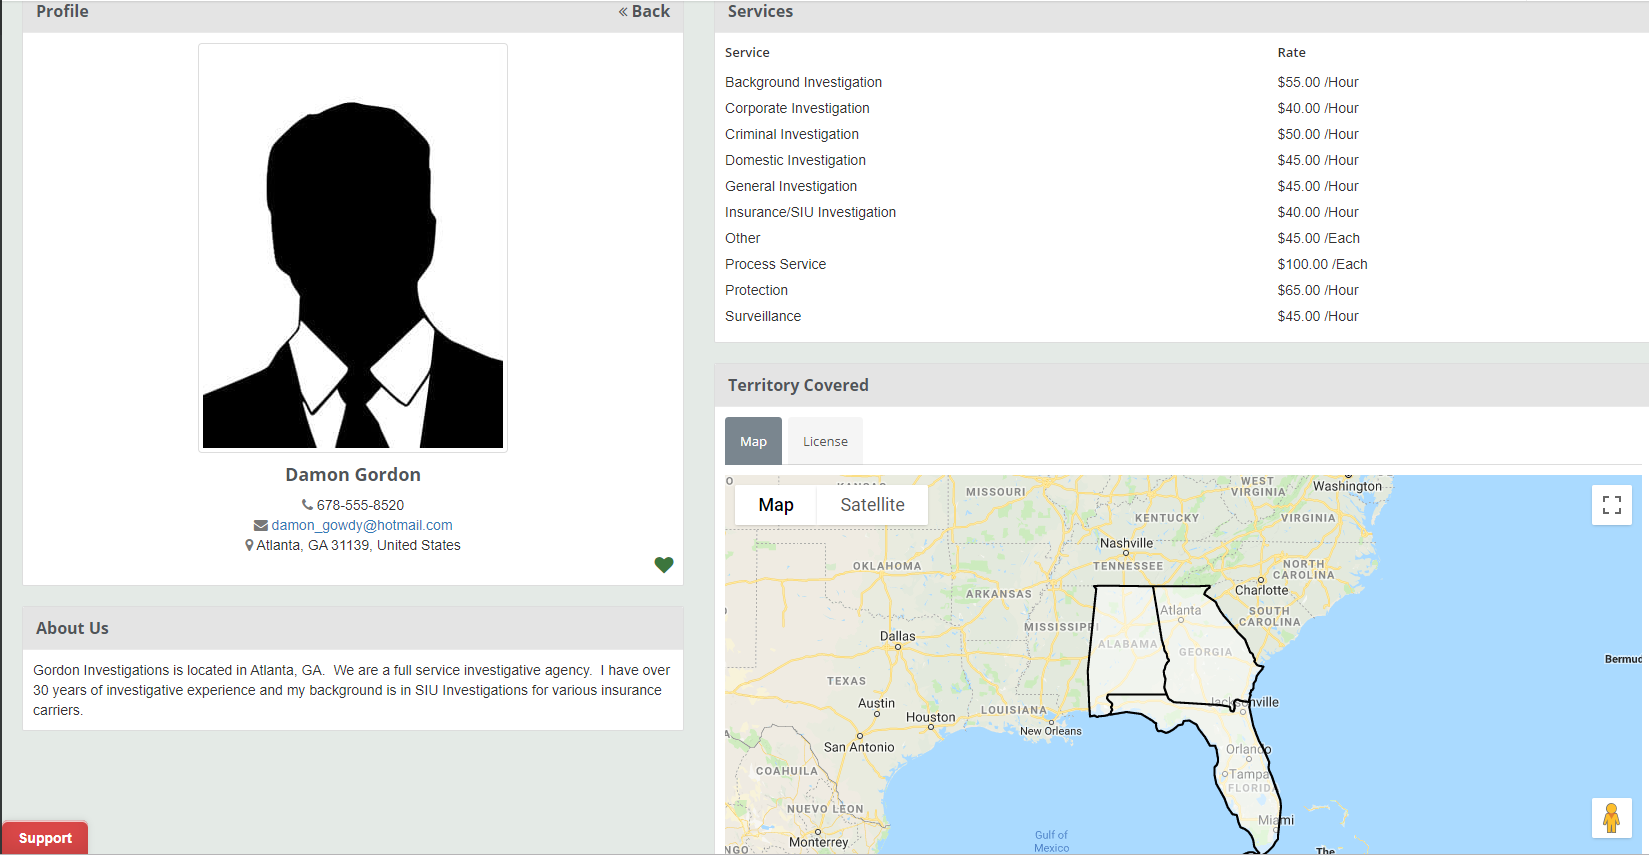Image resolution: width=1649 pixels, height=856 pixels.
Task: Select the Map view type button
Action: click(x=776, y=505)
